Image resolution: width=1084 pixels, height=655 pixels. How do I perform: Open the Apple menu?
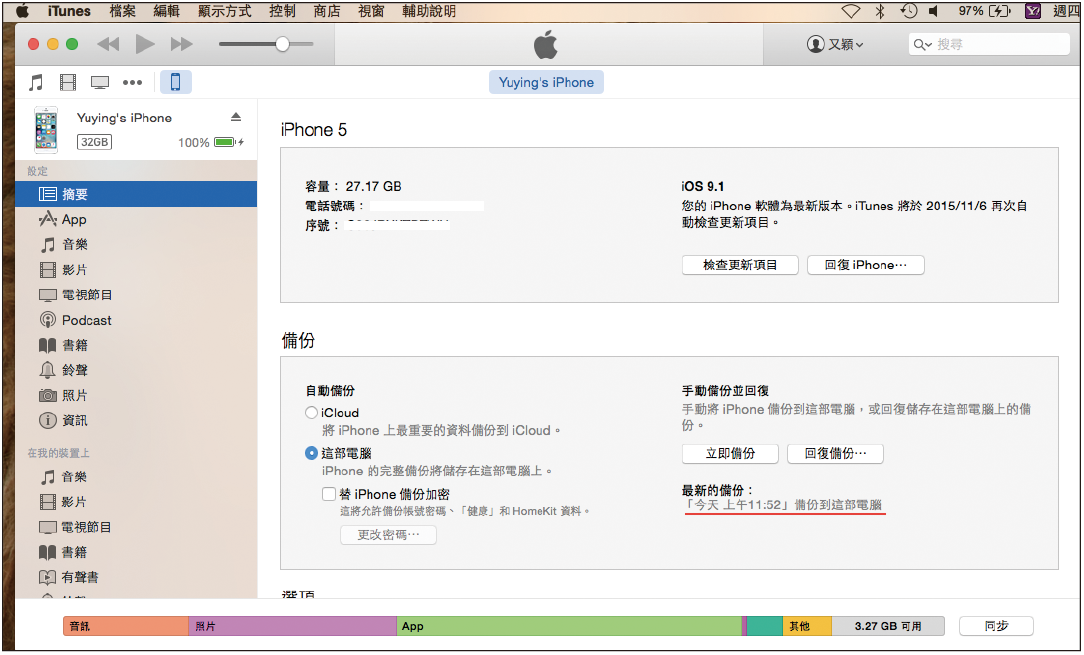[x=22, y=10]
